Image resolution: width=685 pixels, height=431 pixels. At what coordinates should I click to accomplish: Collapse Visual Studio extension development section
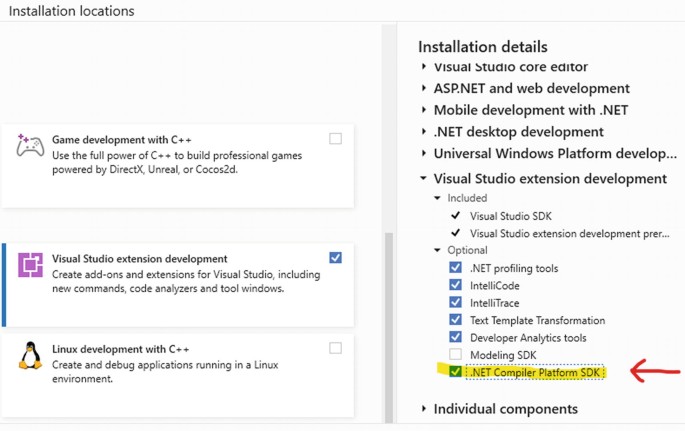coord(423,178)
